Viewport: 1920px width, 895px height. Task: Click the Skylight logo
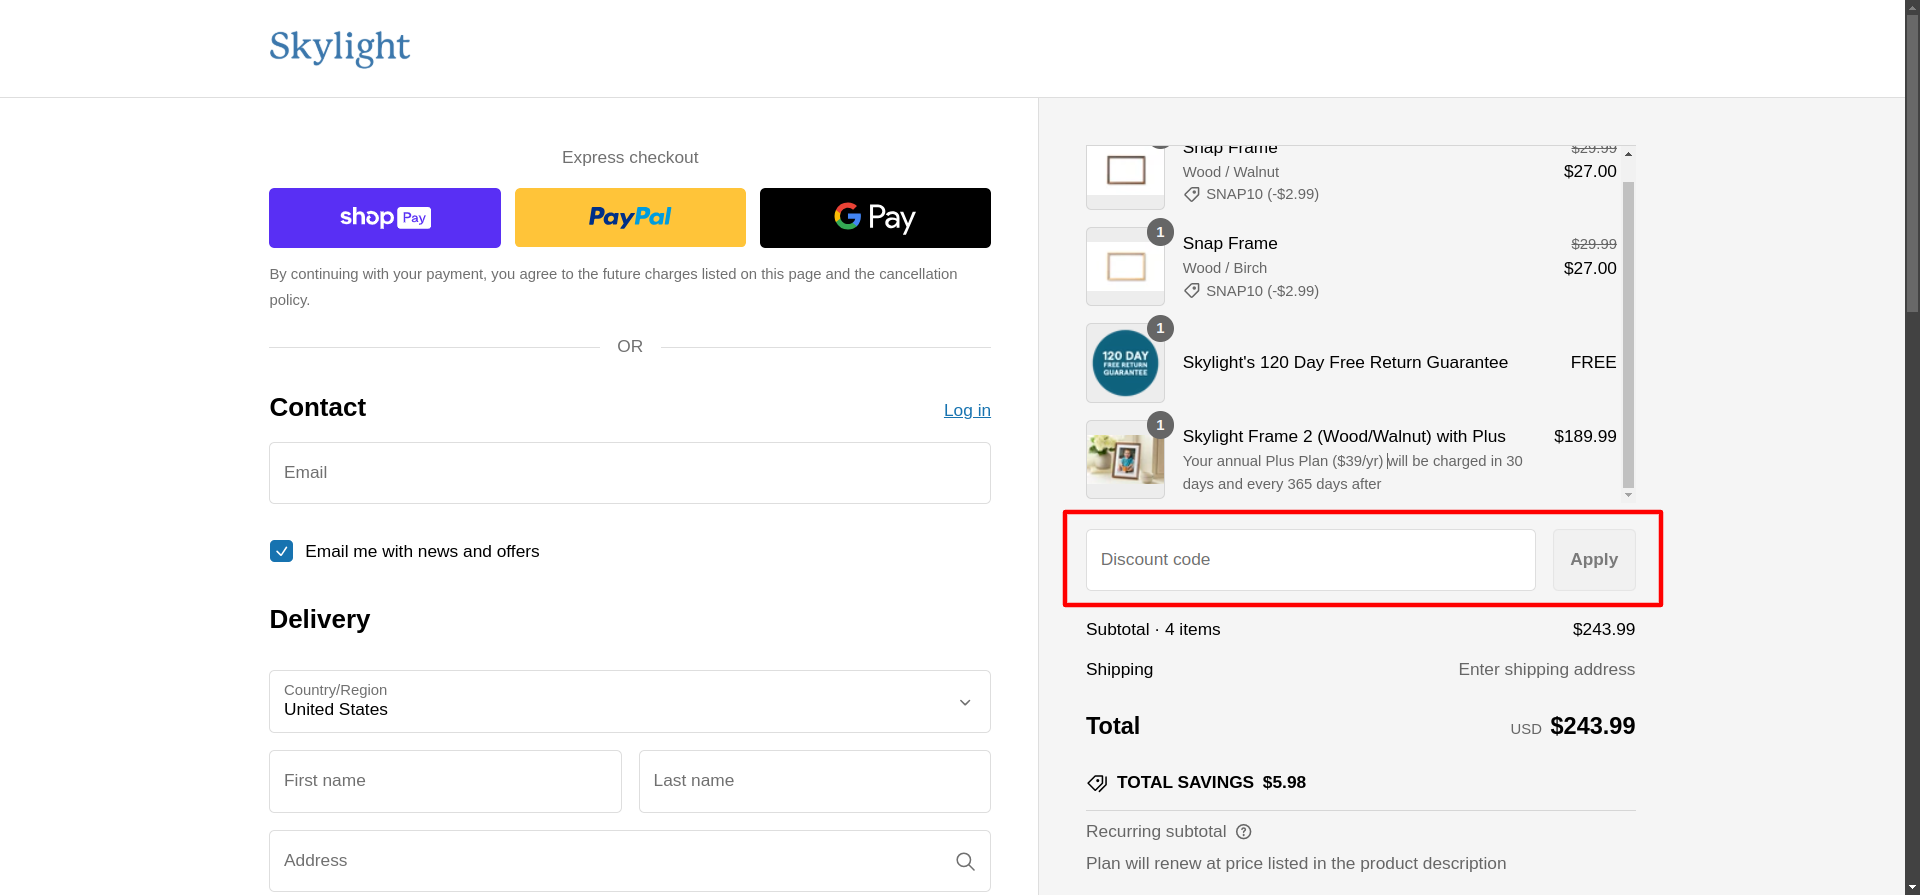(340, 47)
